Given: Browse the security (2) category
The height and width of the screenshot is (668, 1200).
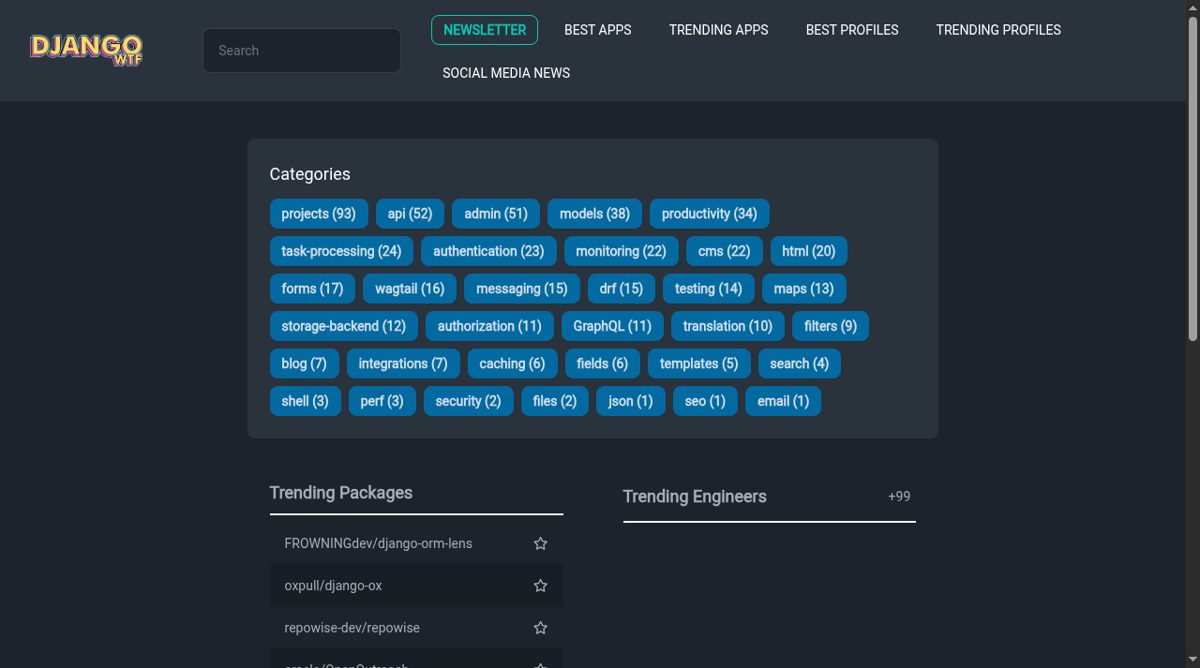Looking at the screenshot, I should click(x=468, y=401).
